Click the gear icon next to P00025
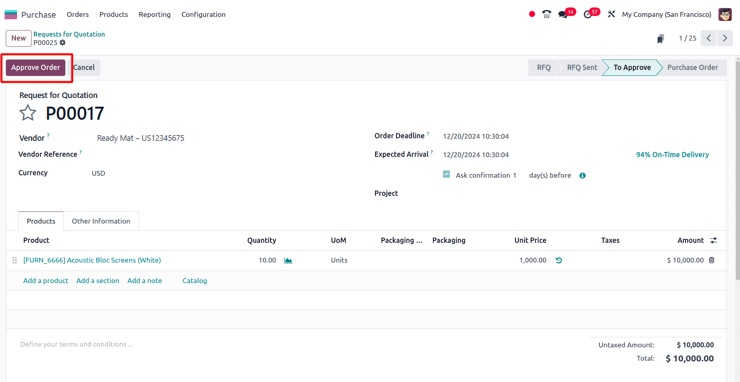The width and height of the screenshot is (740, 382). 62,42
